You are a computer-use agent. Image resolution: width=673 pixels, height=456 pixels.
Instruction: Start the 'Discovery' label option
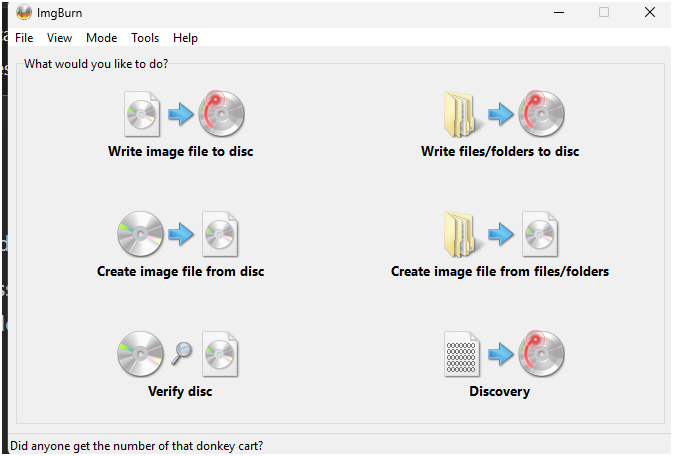[500, 391]
